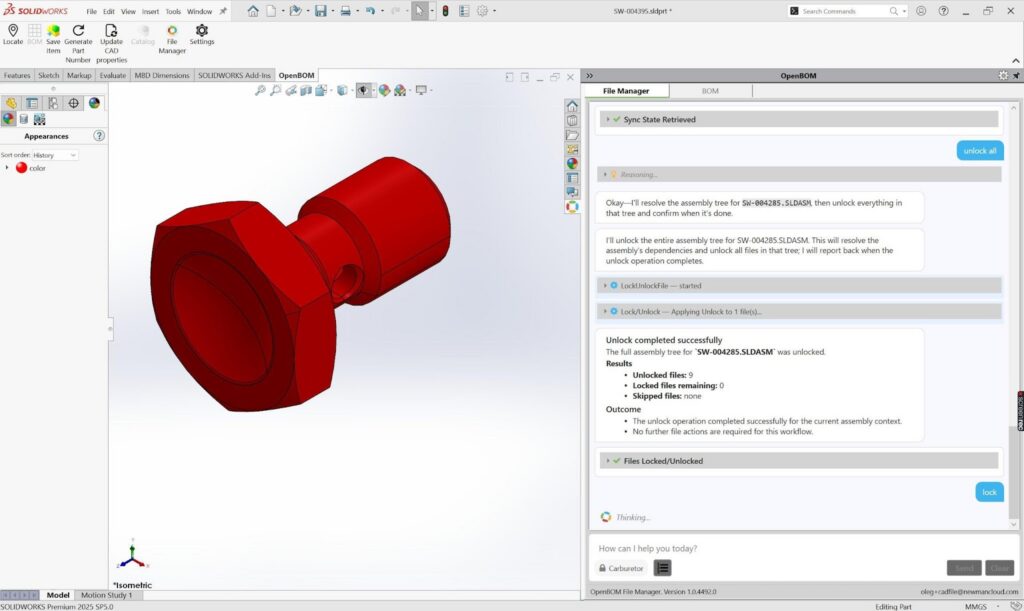This screenshot has height=611, width=1024.
Task: Open OpenBOM Settings gear in ribbon
Action: [x=202, y=31]
